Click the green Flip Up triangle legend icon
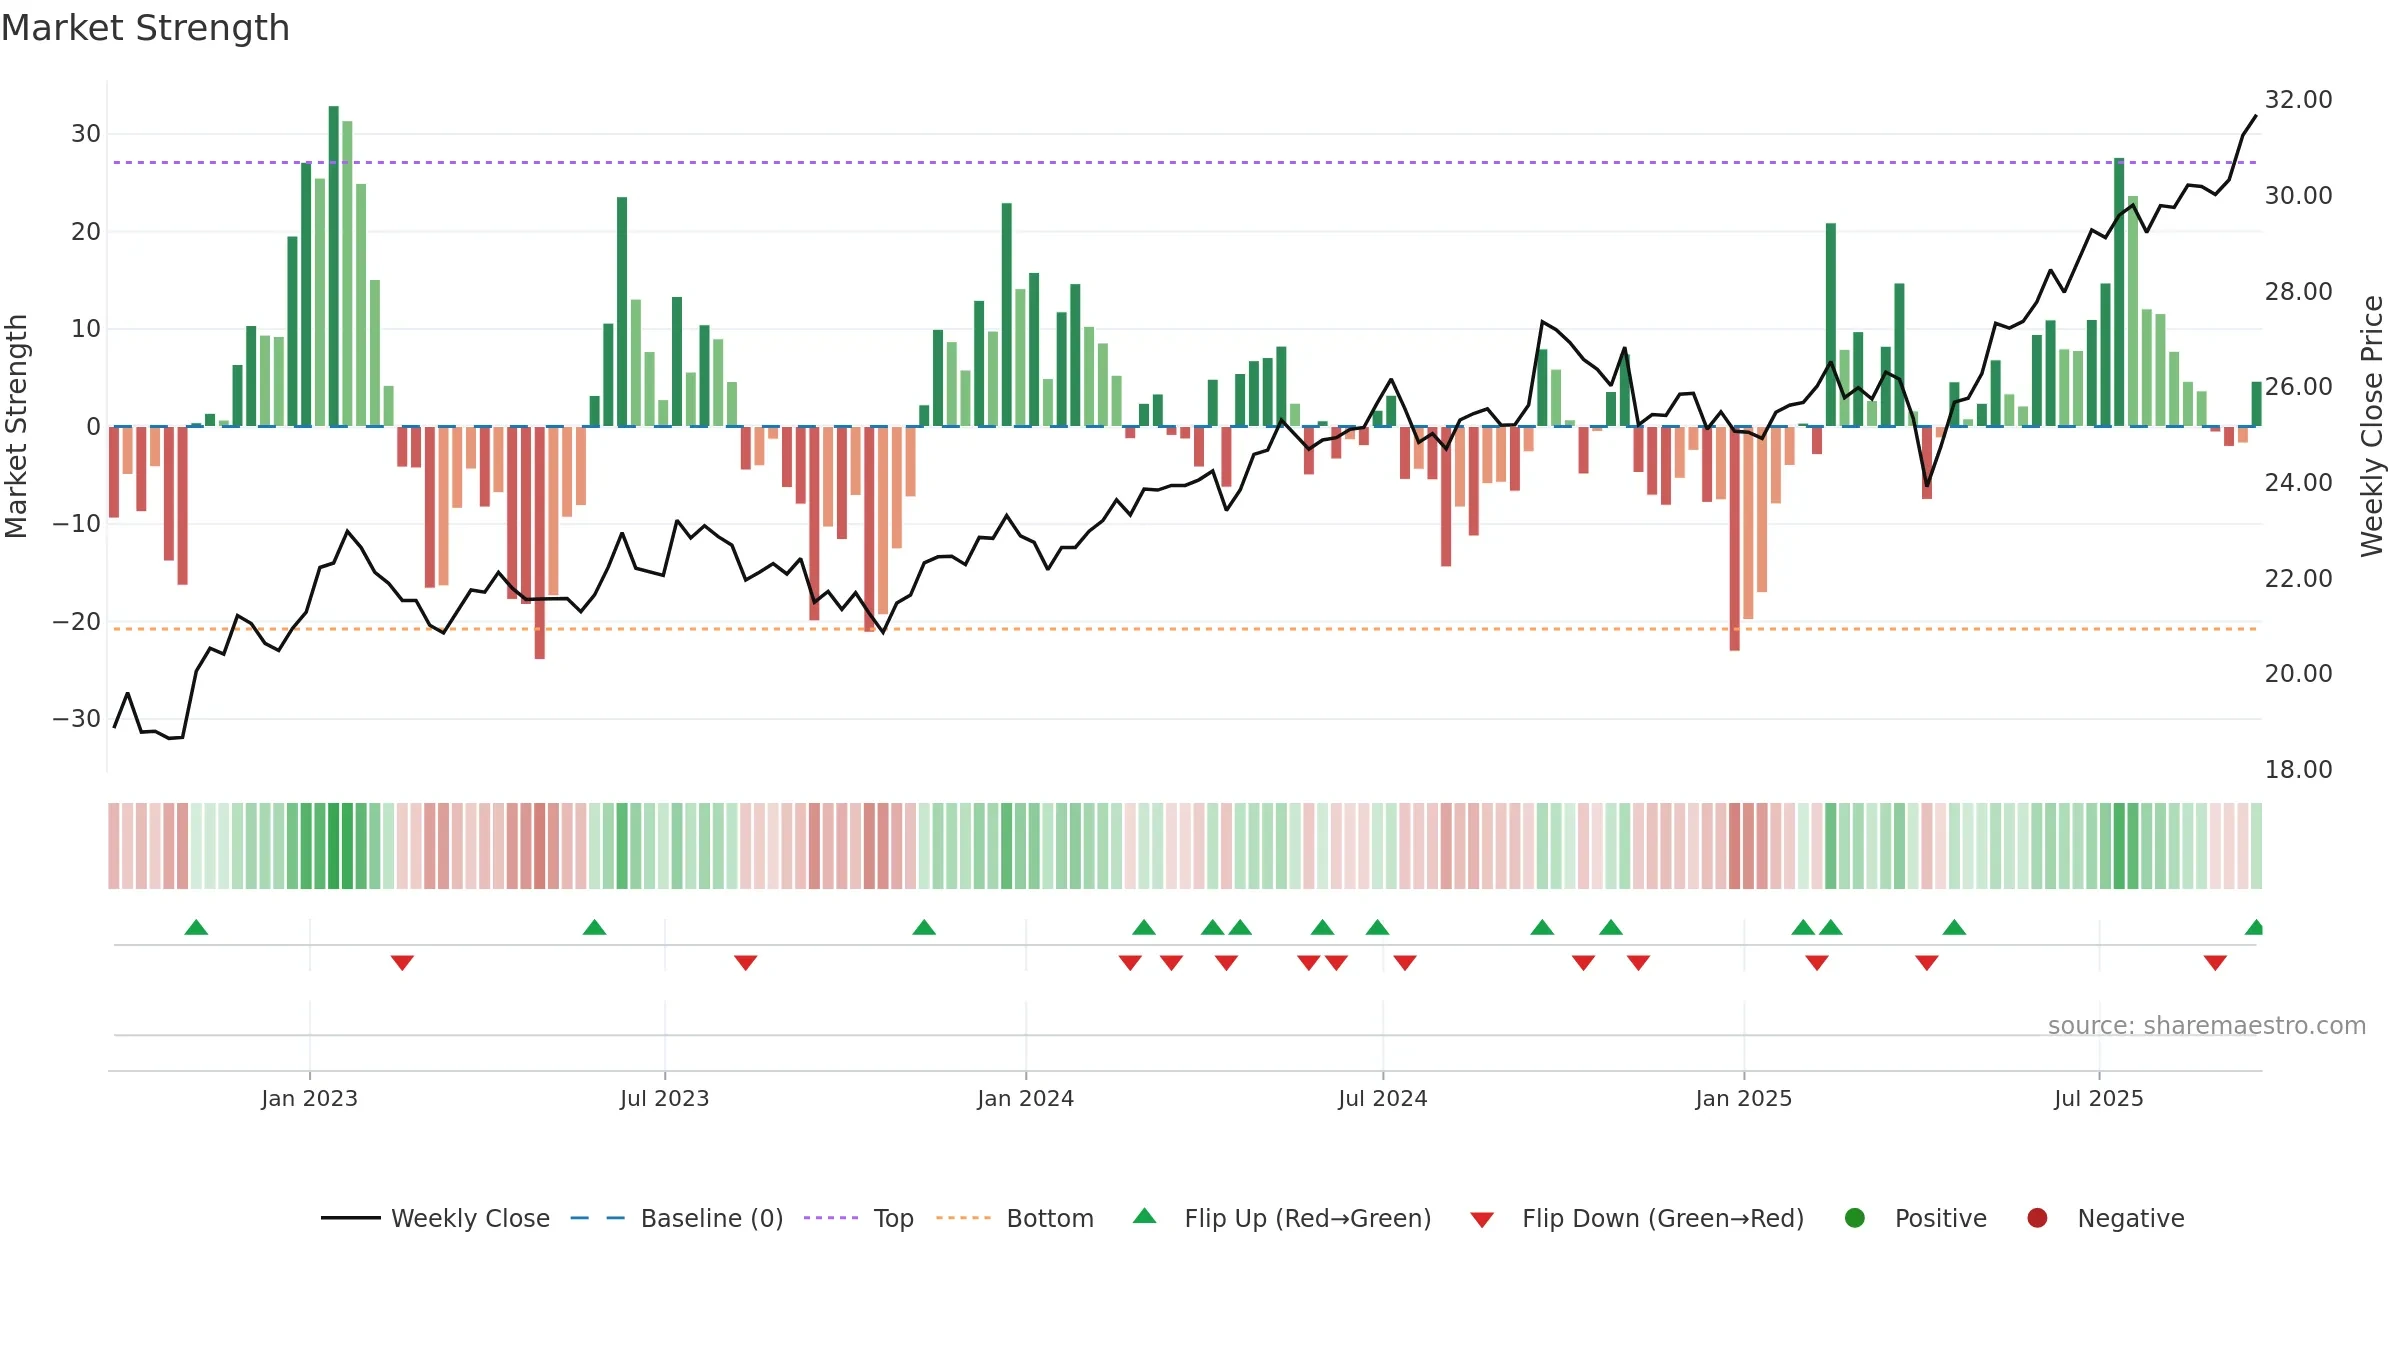The image size is (2400, 1350). tap(1145, 1216)
